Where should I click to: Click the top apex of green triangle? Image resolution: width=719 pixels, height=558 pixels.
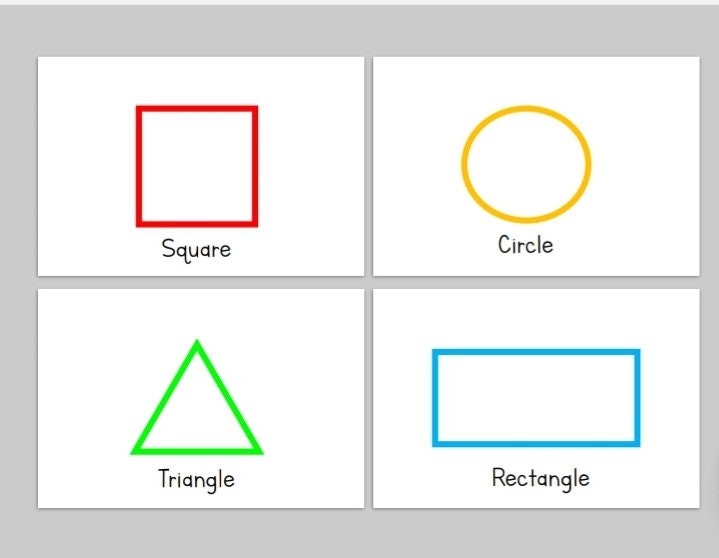(x=197, y=343)
